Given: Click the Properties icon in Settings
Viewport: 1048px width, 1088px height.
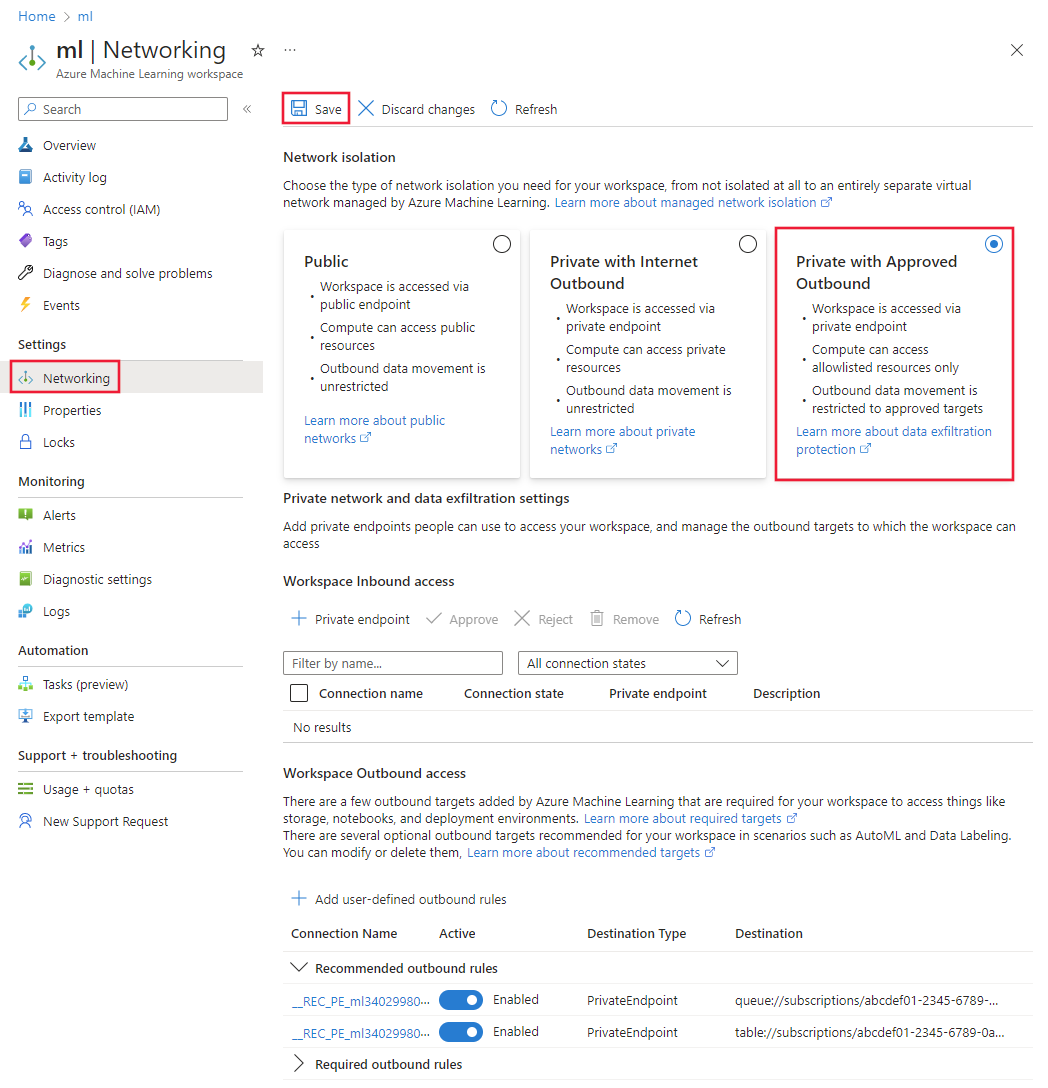Looking at the screenshot, I should (x=26, y=410).
